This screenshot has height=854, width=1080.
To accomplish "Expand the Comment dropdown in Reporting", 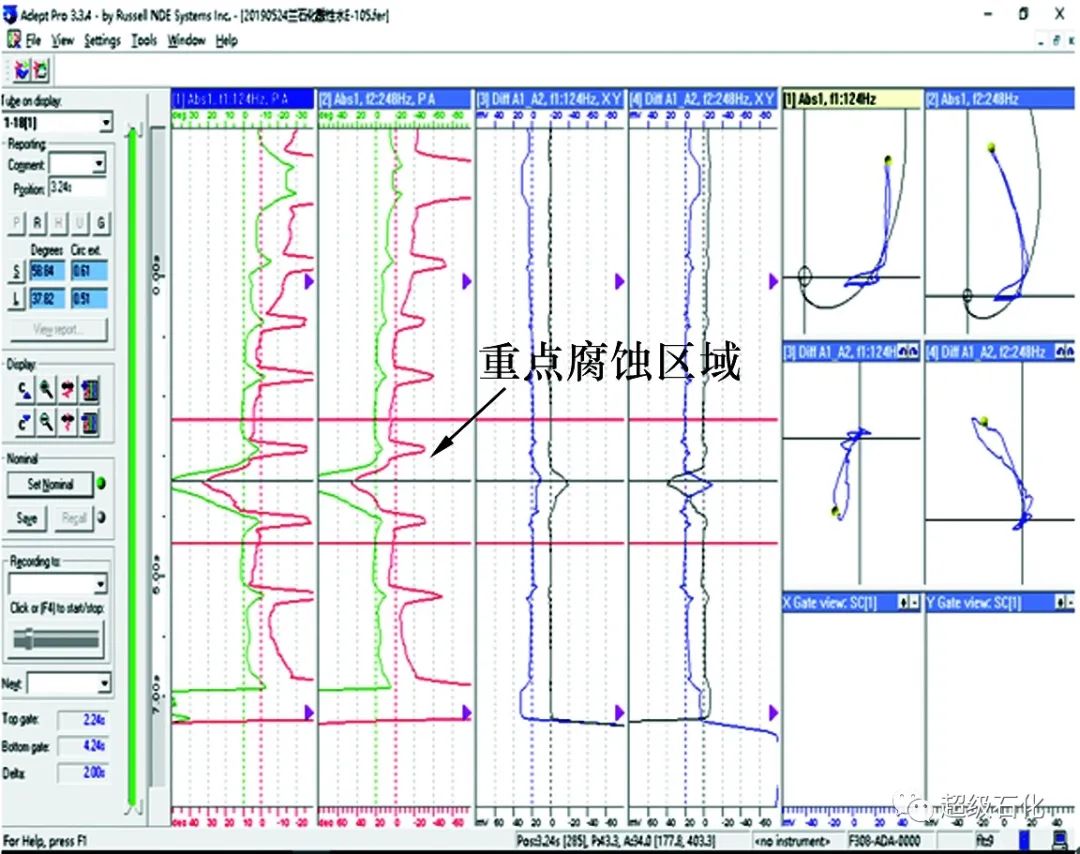I will coord(98,165).
